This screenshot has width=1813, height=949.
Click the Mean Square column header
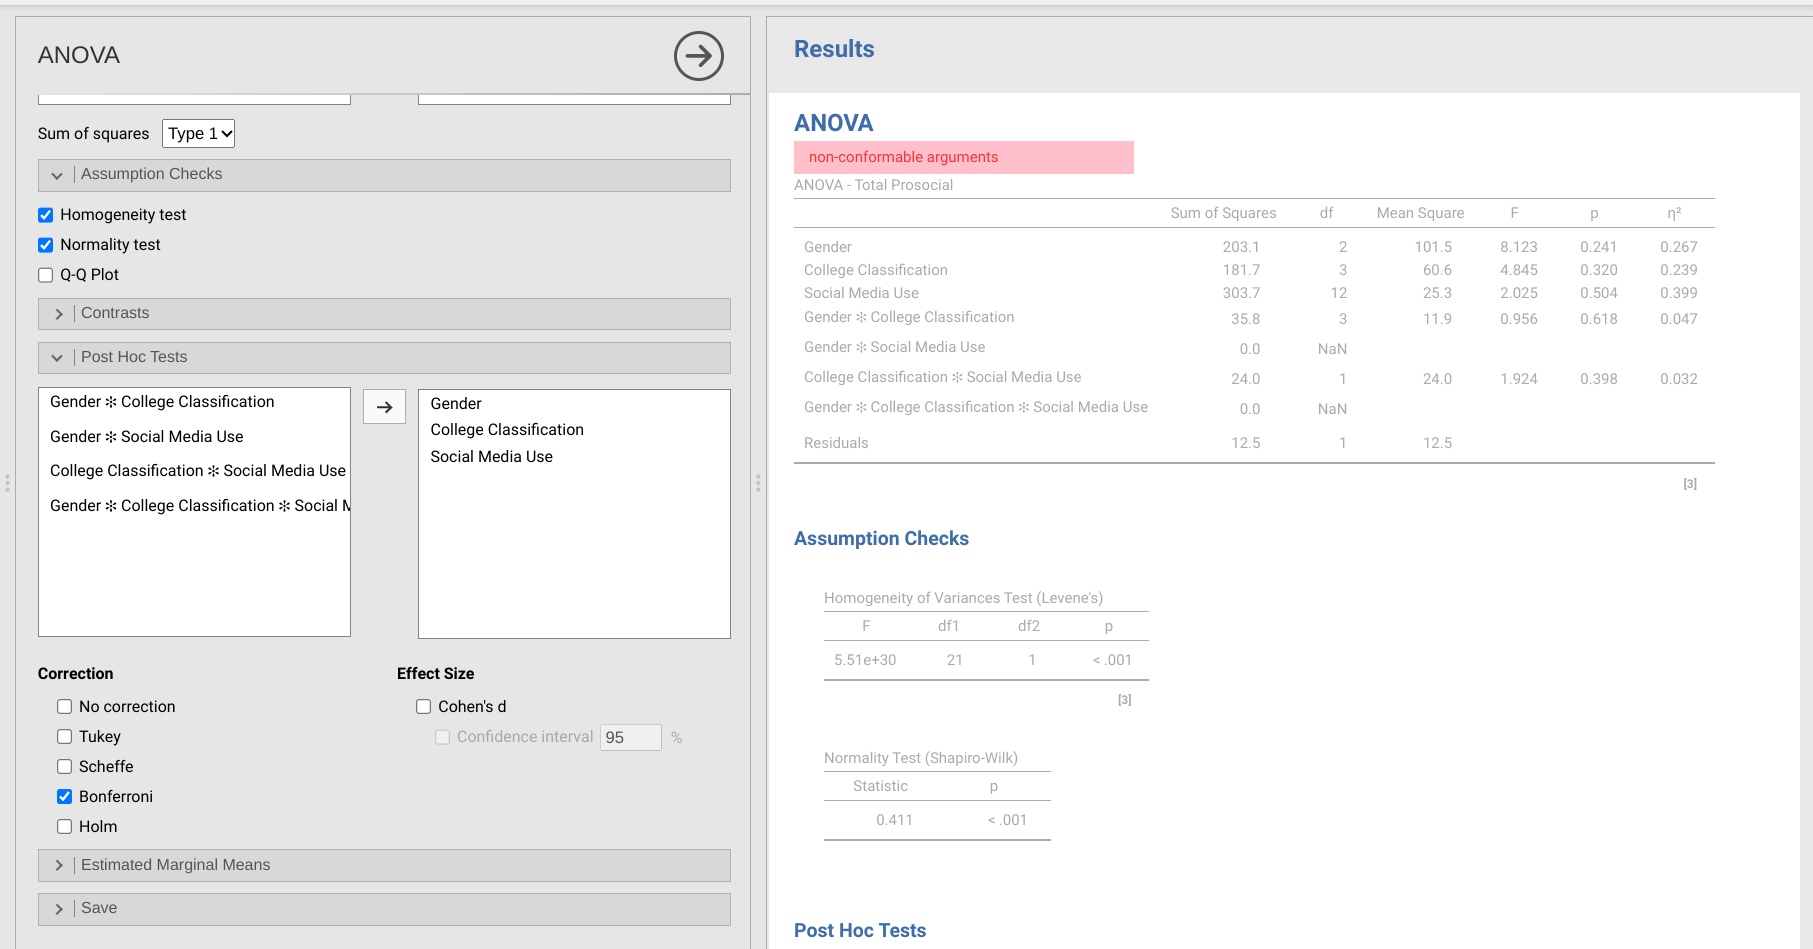(1420, 213)
